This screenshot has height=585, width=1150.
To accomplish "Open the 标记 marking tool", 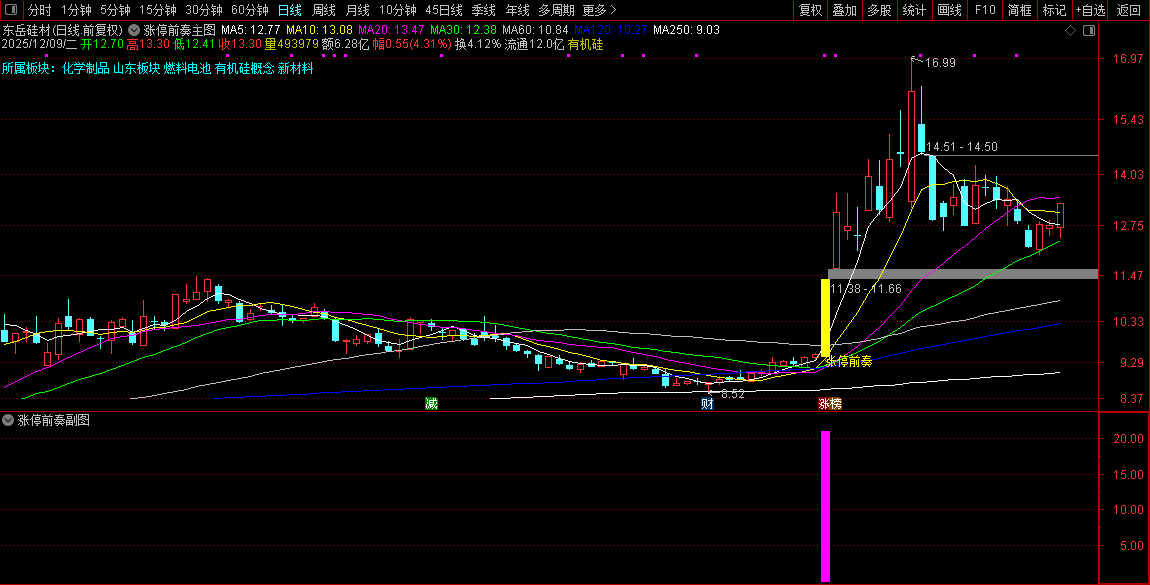I will point(1054,10).
